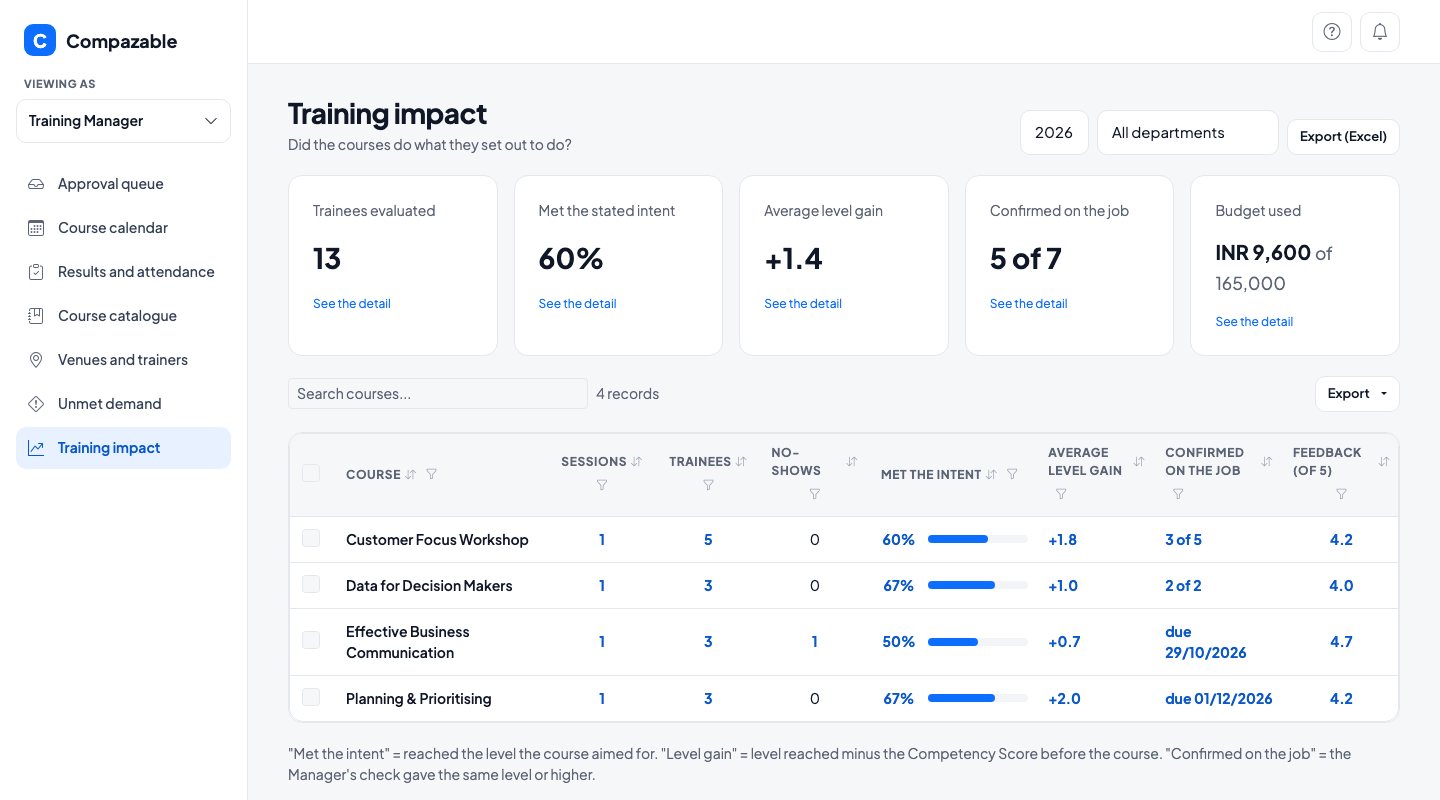
Task: Filter the Average level gain column
Action: click(1061, 494)
